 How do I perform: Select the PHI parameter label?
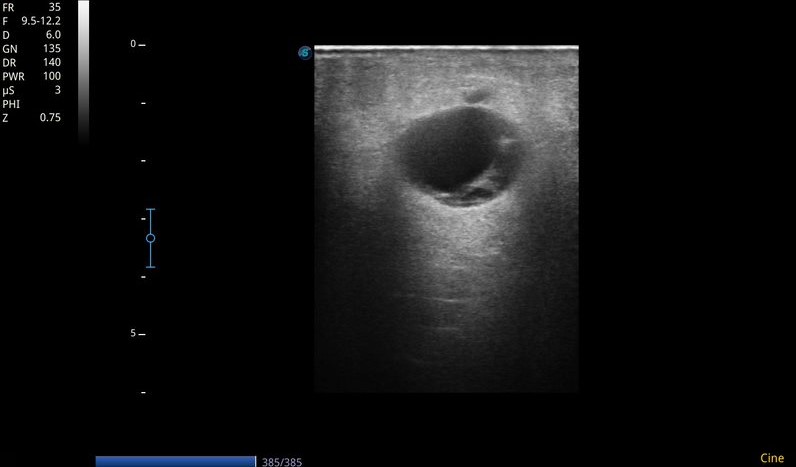[x=11, y=104]
